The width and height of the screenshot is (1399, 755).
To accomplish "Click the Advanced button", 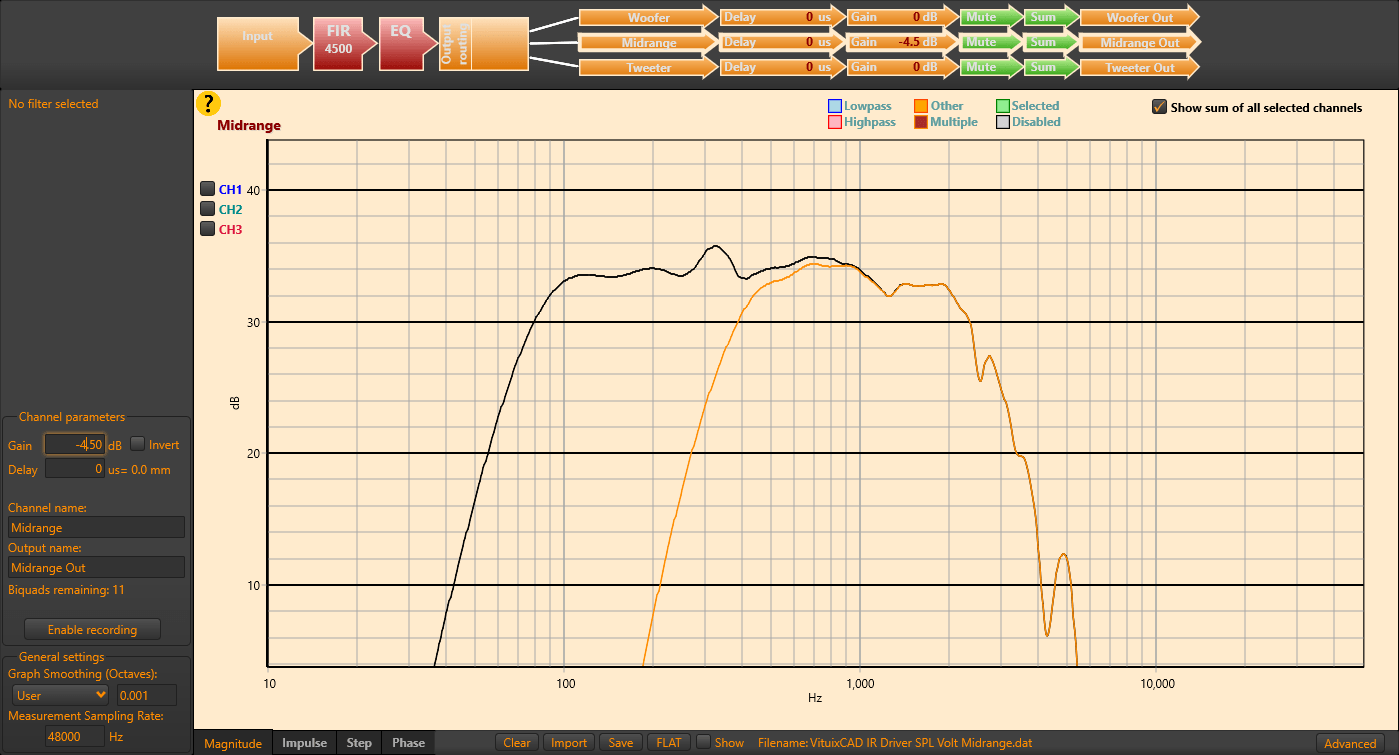I will [x=1350, y=743].
